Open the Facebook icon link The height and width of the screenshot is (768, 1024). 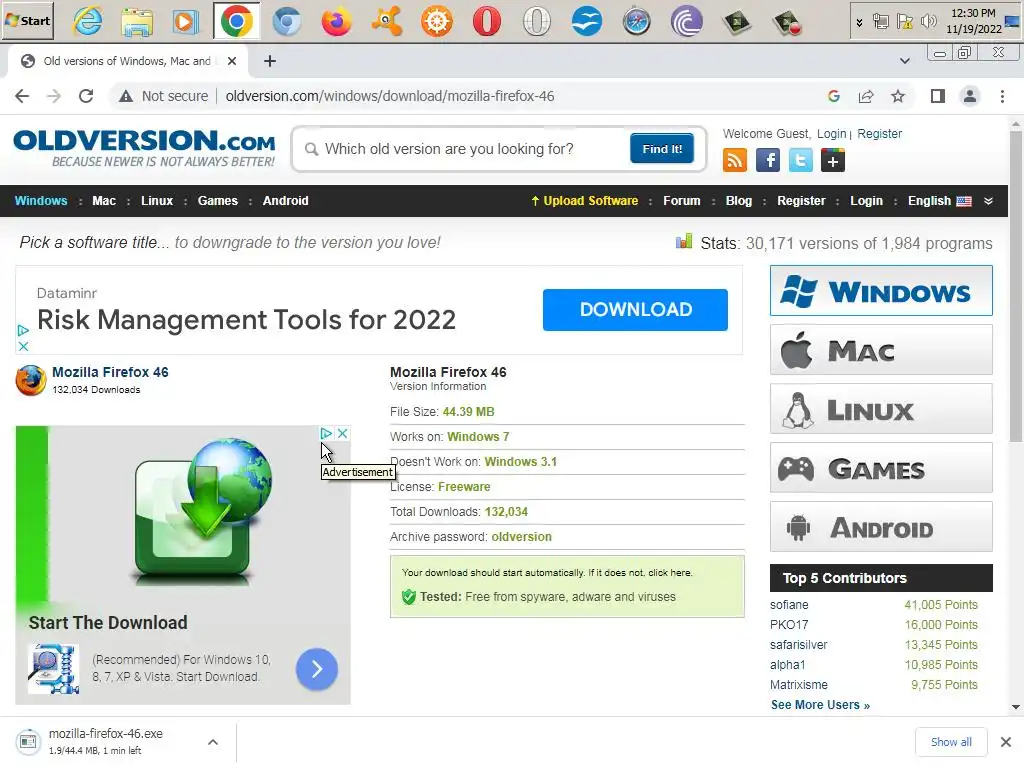[768, 160]
